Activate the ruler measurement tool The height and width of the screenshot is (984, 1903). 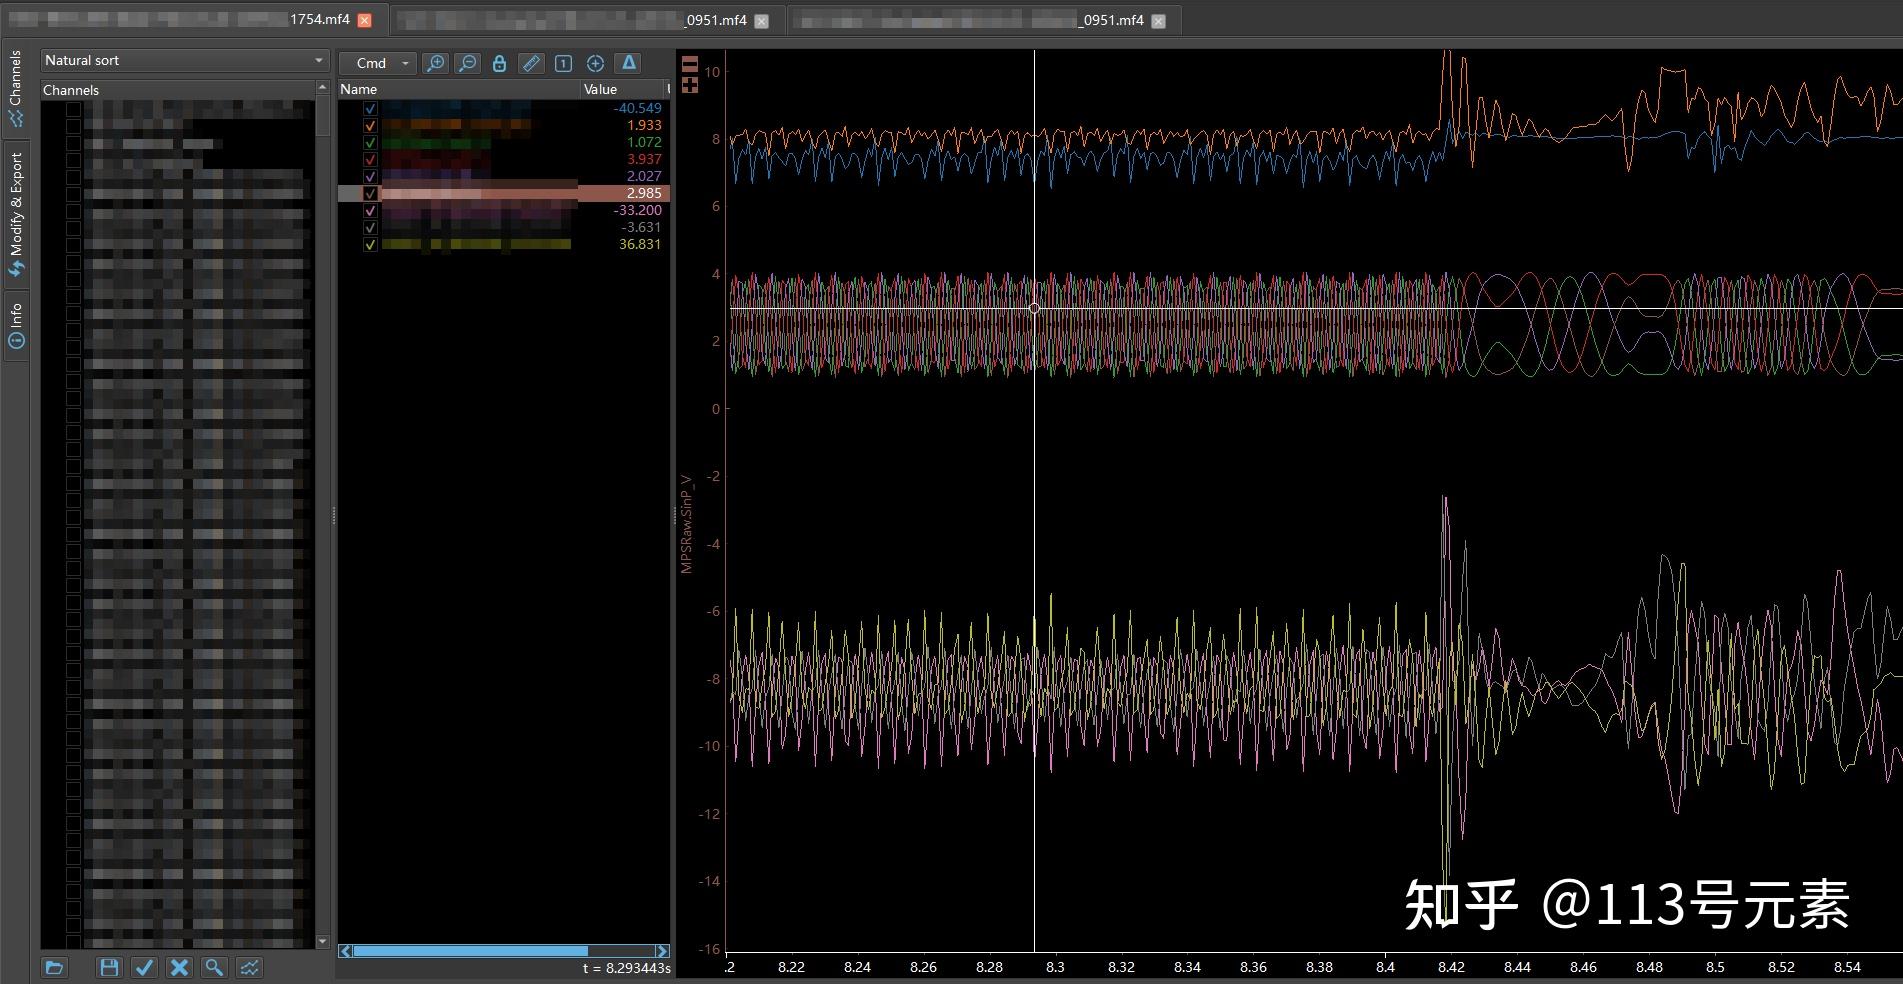(x=531, y=63)
